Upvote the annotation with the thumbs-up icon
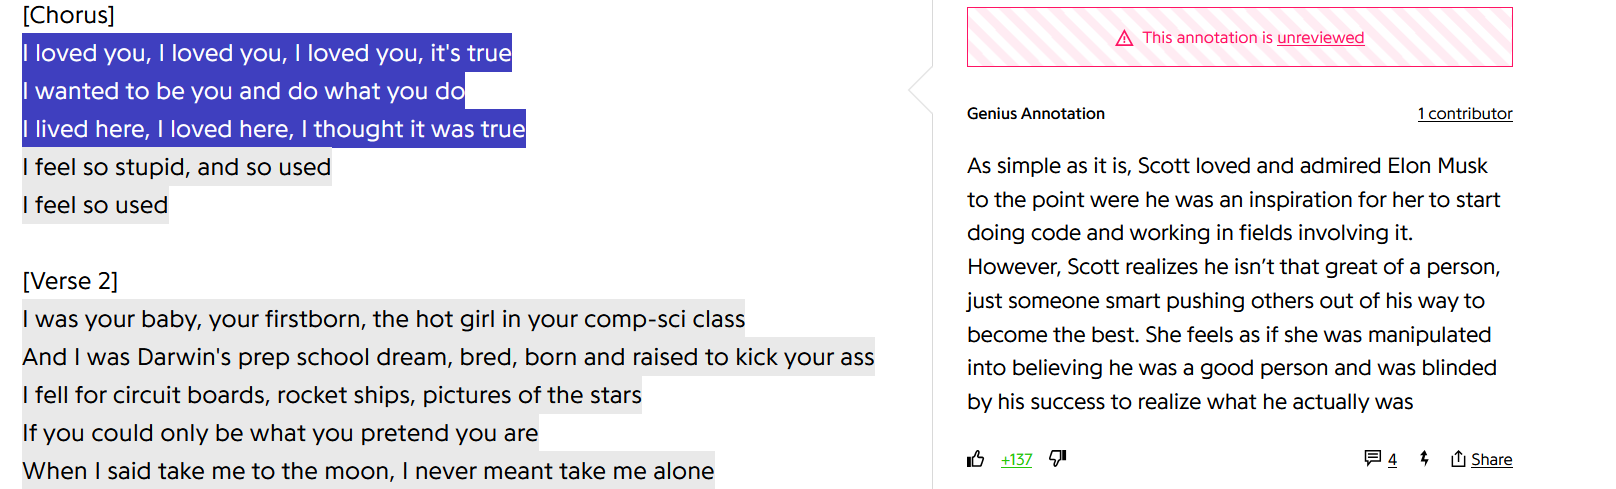Screen dimensions: 1616x489 tap(976, 459)
